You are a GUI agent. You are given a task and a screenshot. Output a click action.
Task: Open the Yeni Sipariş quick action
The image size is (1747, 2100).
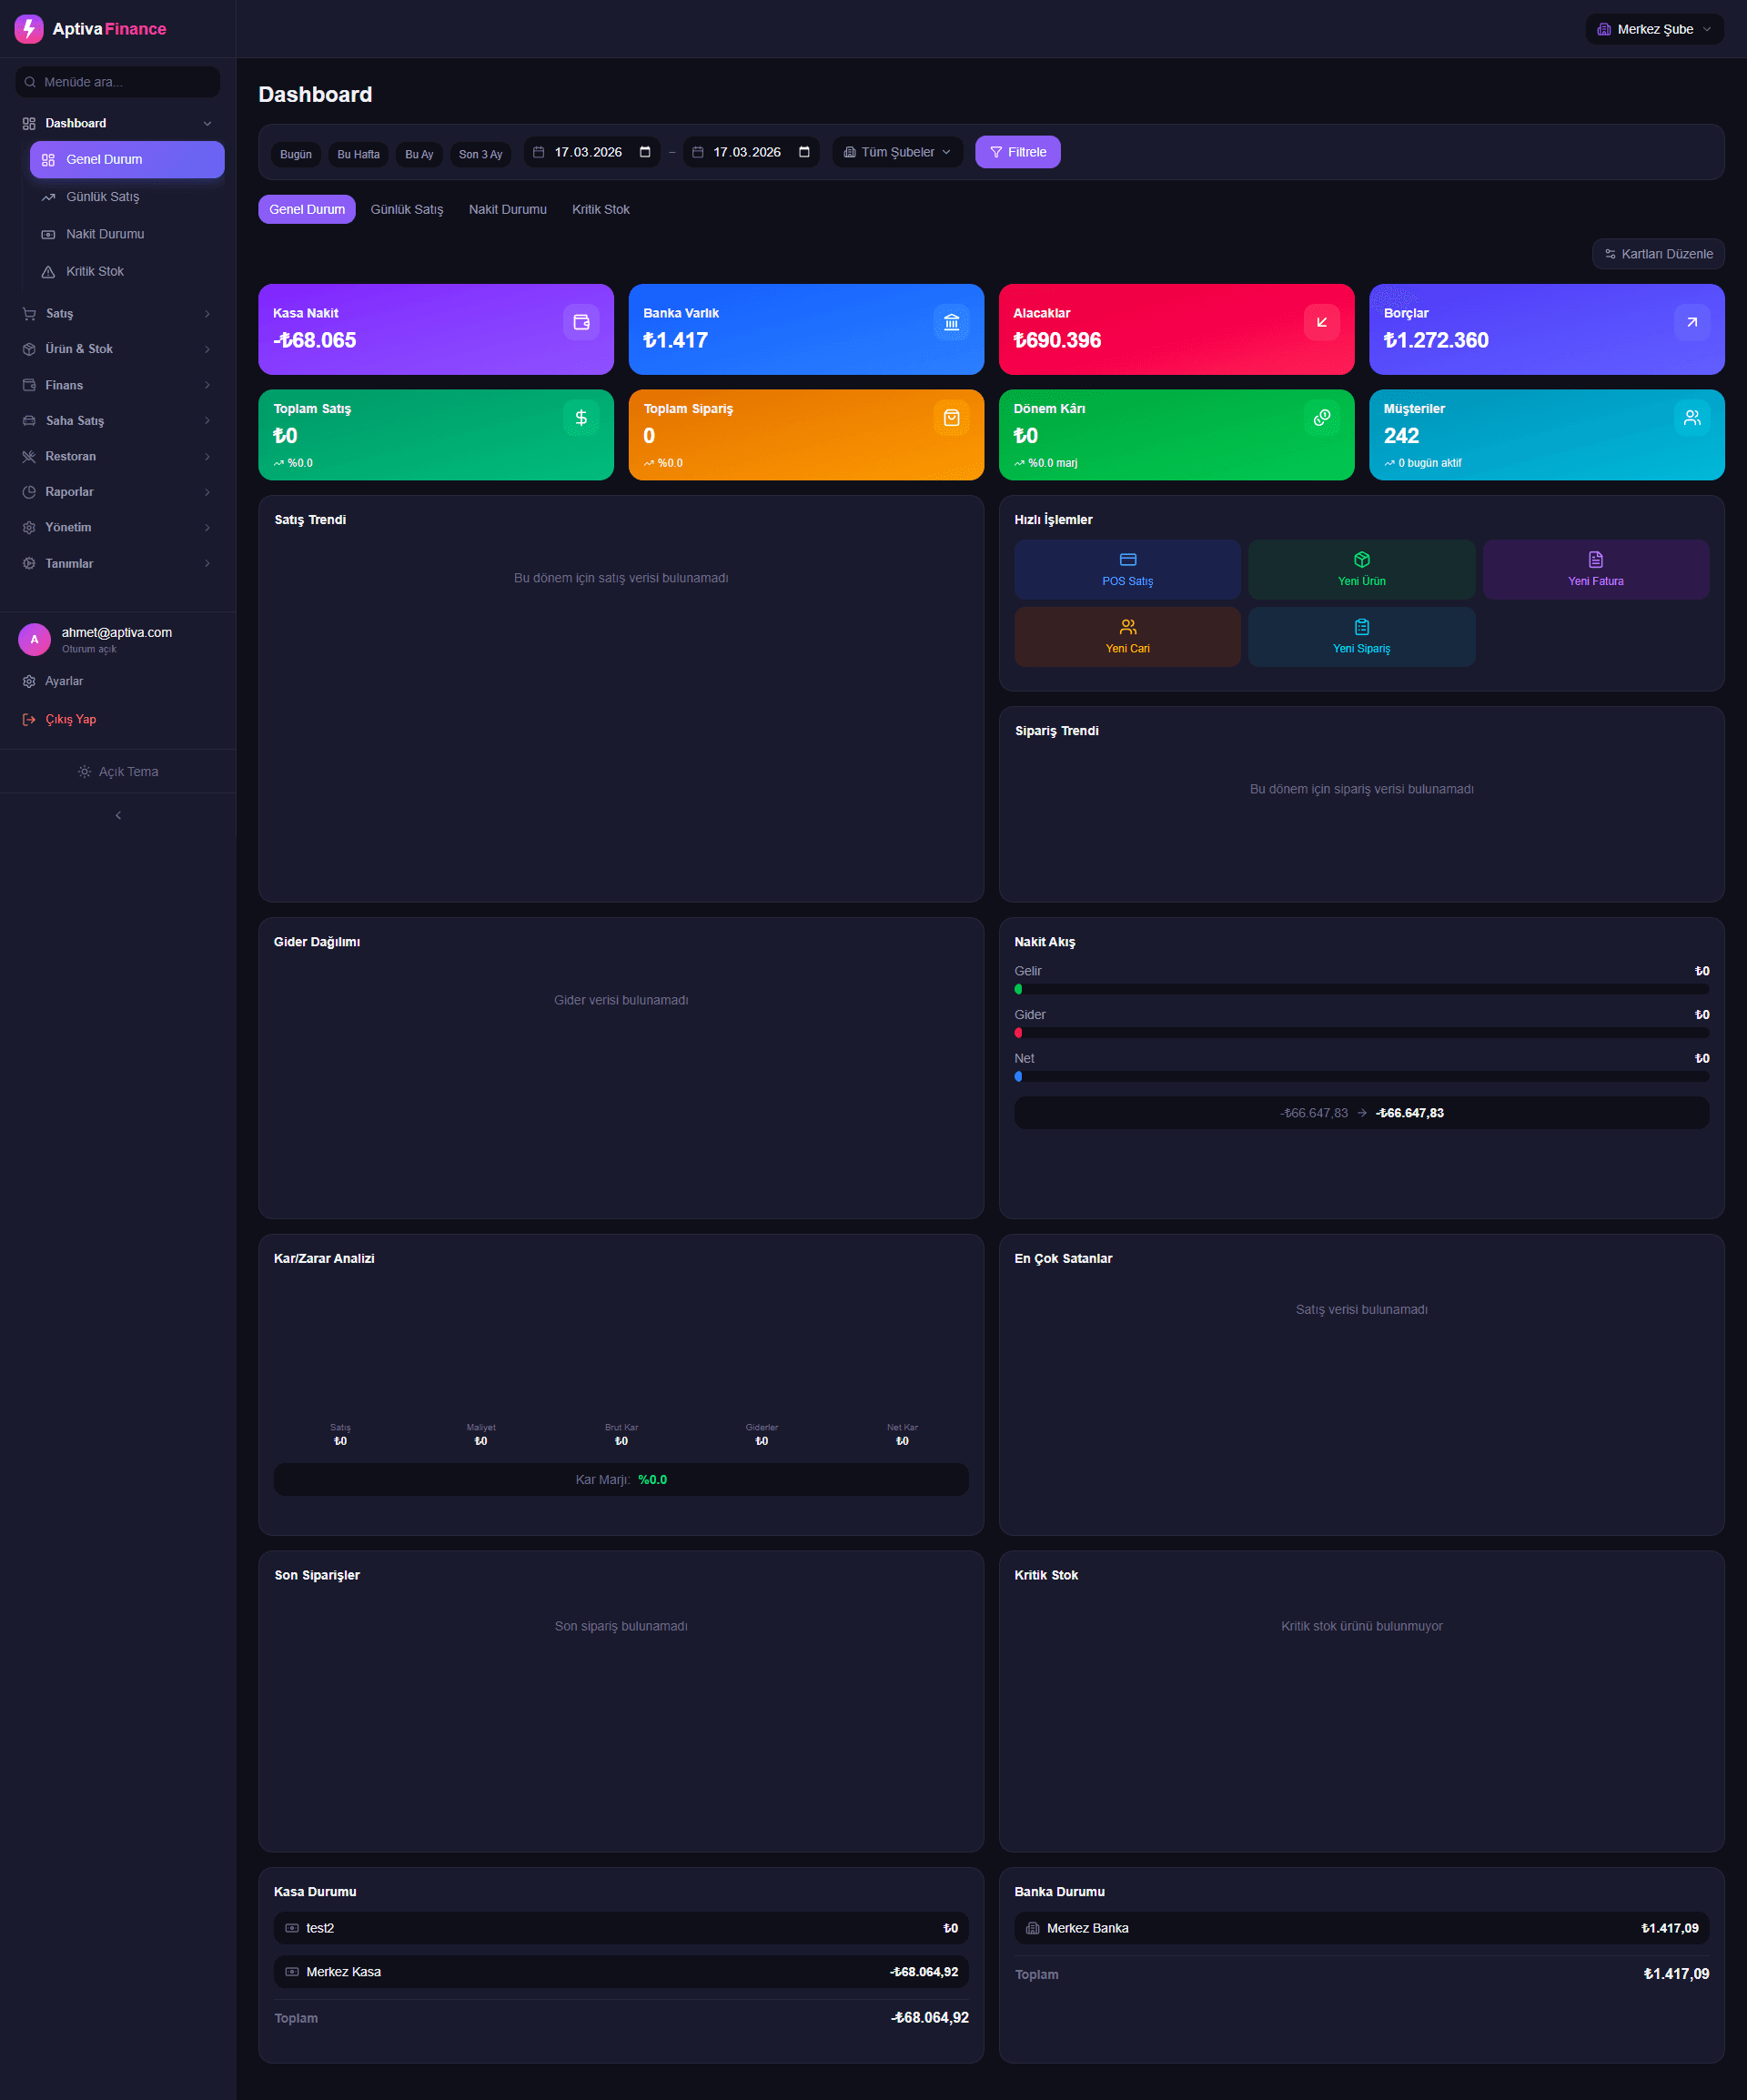pyautogui.click(x=1361, y=636)
